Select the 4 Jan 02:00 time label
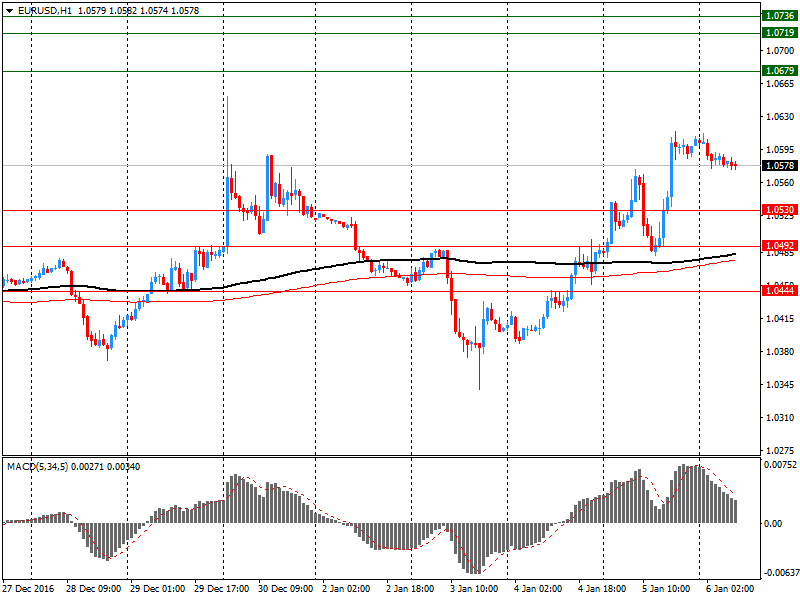The image size is (800, 600). point(538,589)
